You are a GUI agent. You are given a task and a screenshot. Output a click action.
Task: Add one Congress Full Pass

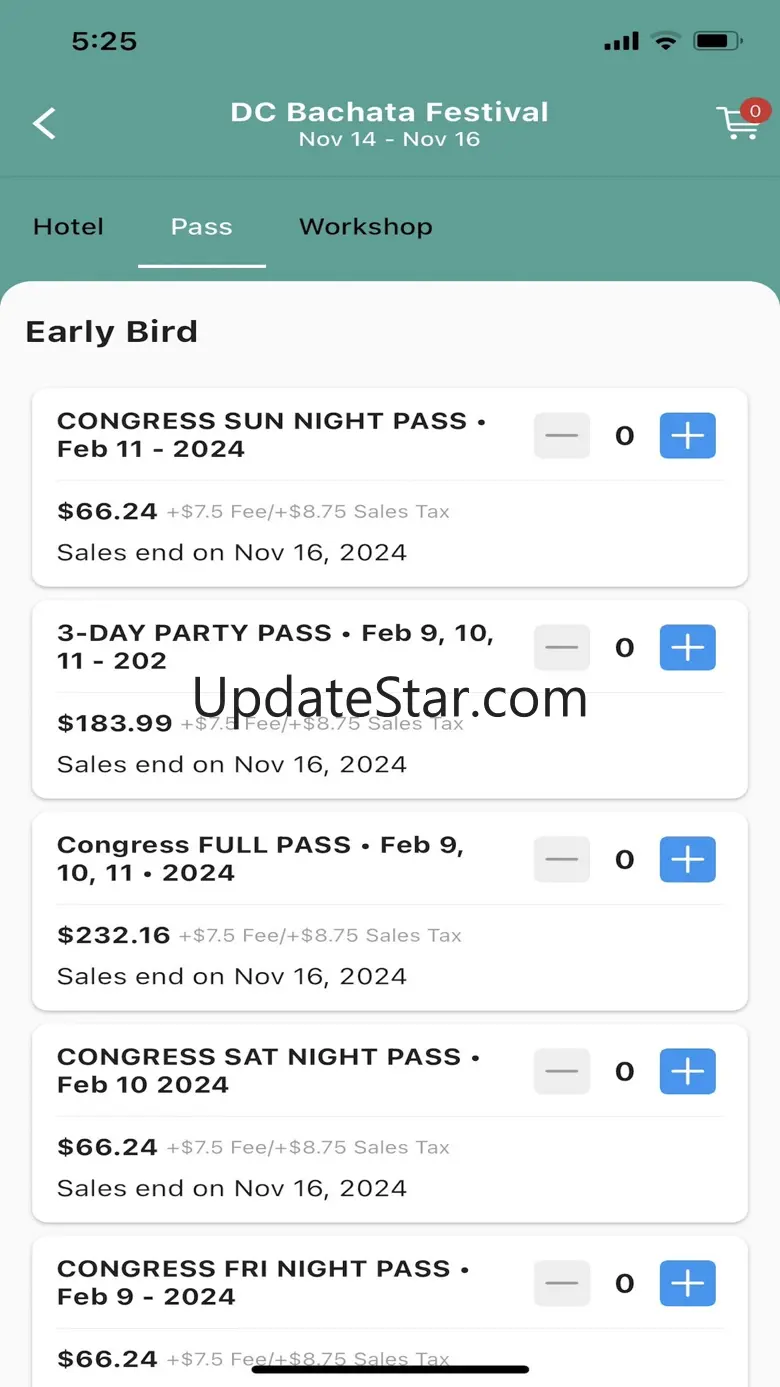687,860
